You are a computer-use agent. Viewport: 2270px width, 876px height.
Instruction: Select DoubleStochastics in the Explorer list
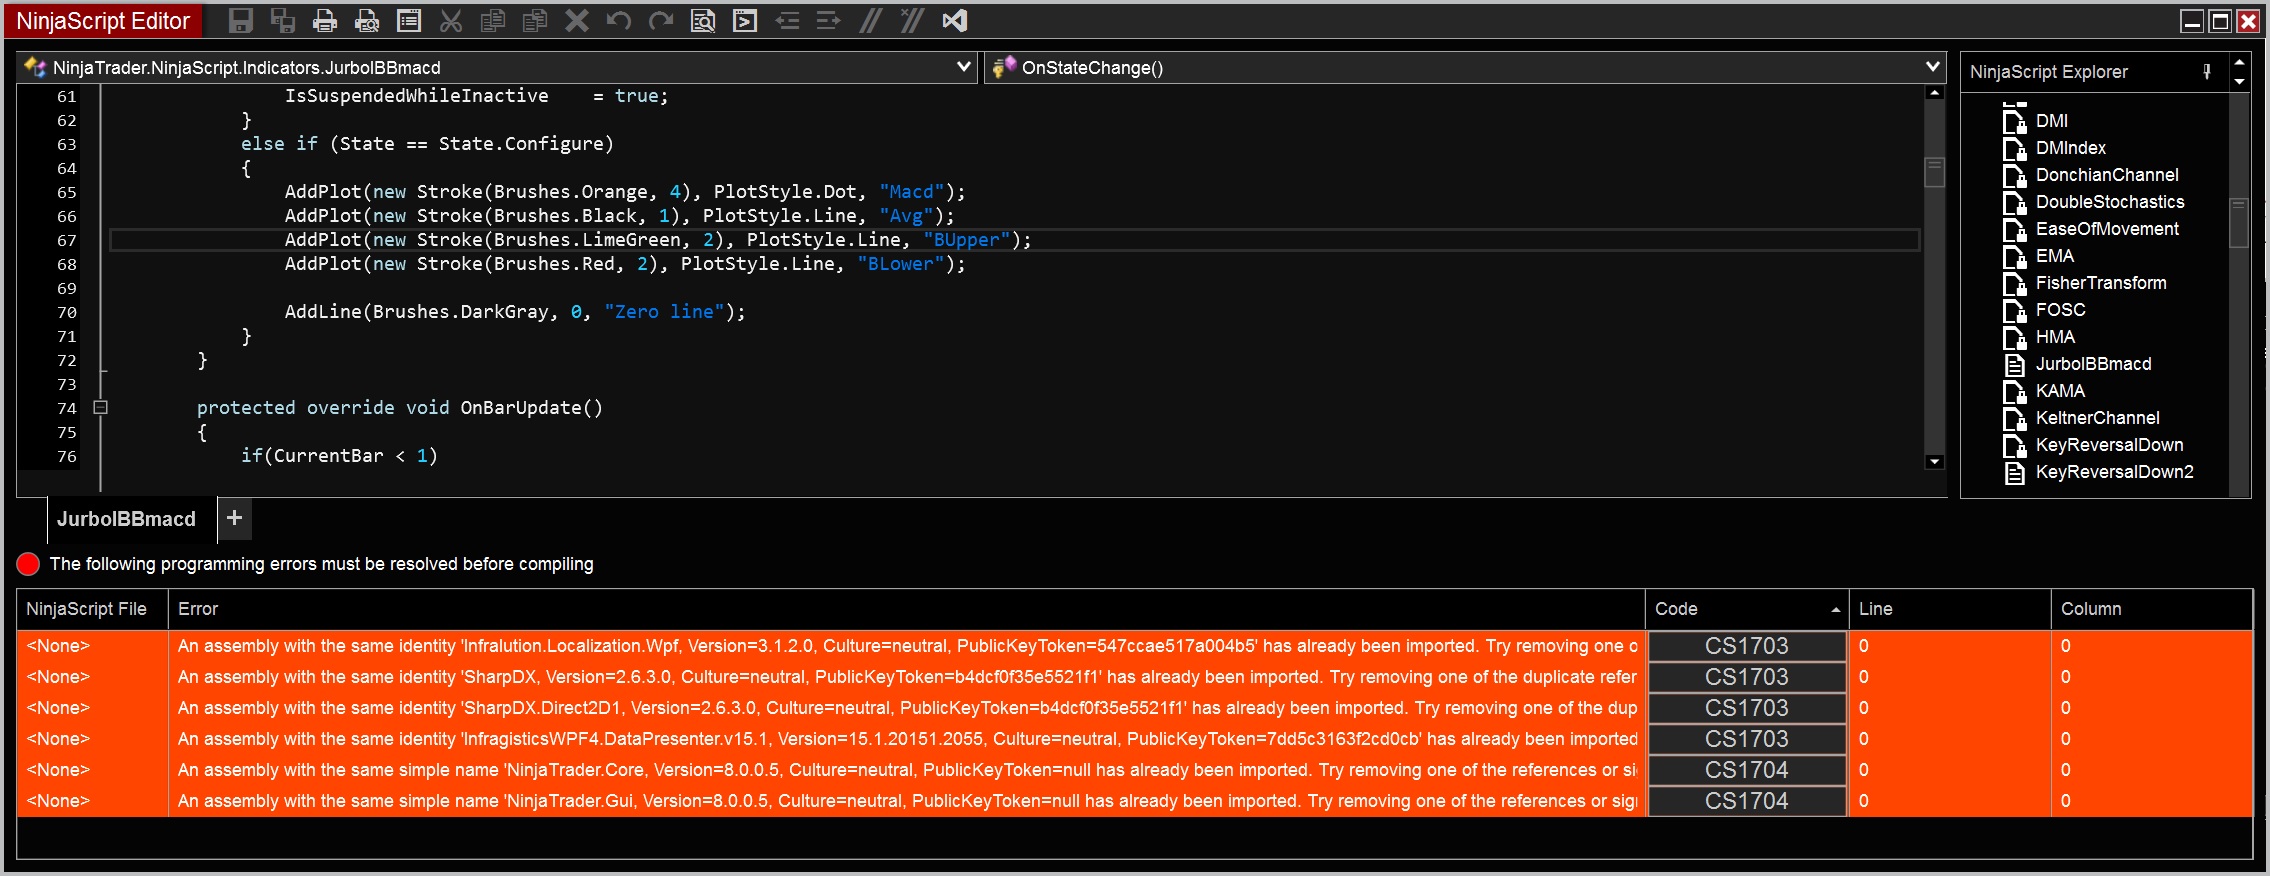[x=2110, y=202]
